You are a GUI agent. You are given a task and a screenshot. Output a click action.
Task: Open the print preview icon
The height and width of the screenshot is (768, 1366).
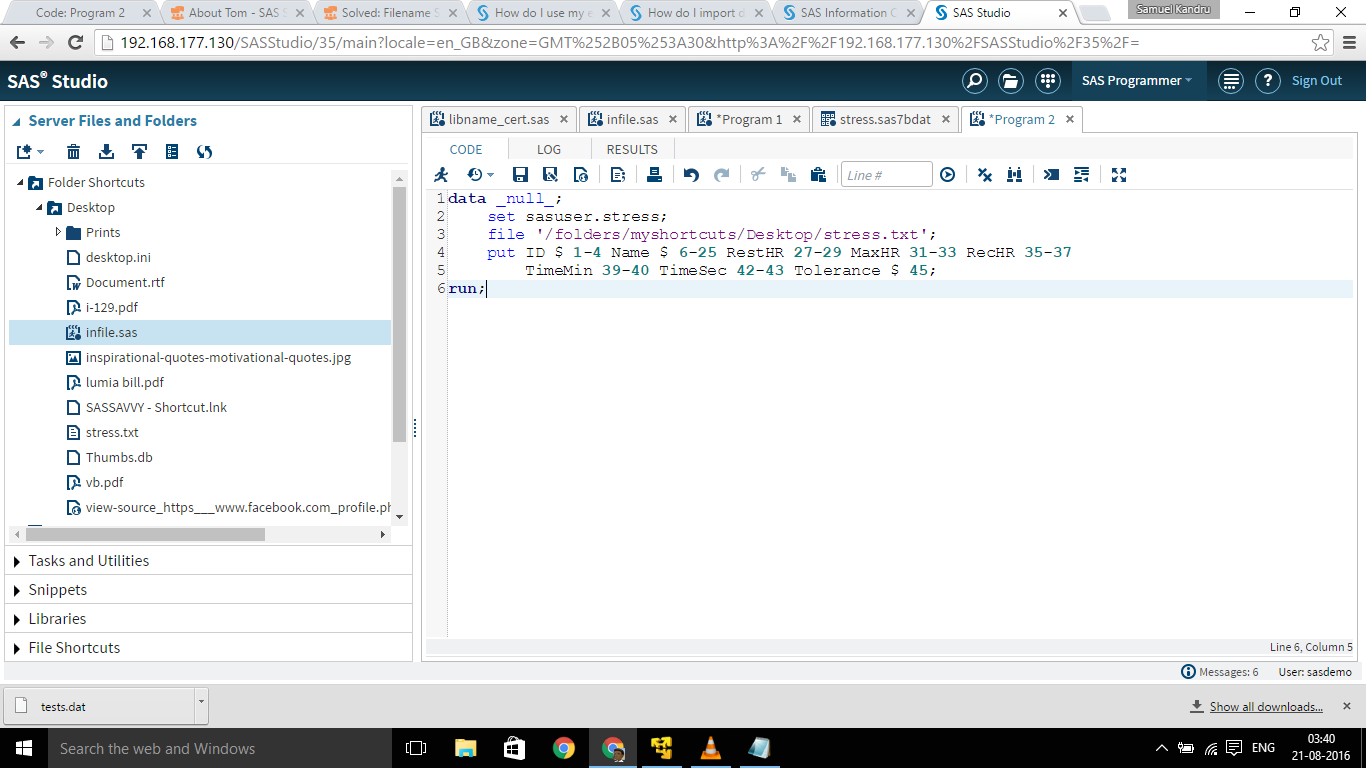pyautogui.click(x=617, y=174)
